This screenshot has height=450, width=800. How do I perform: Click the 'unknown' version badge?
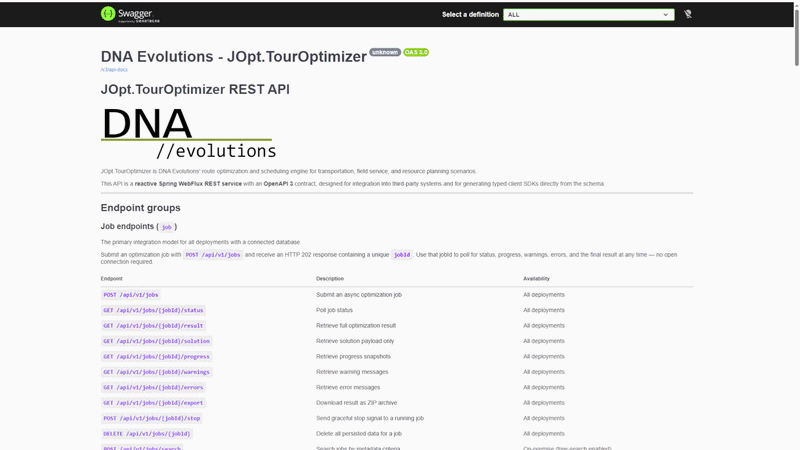[x=385, y=52]
